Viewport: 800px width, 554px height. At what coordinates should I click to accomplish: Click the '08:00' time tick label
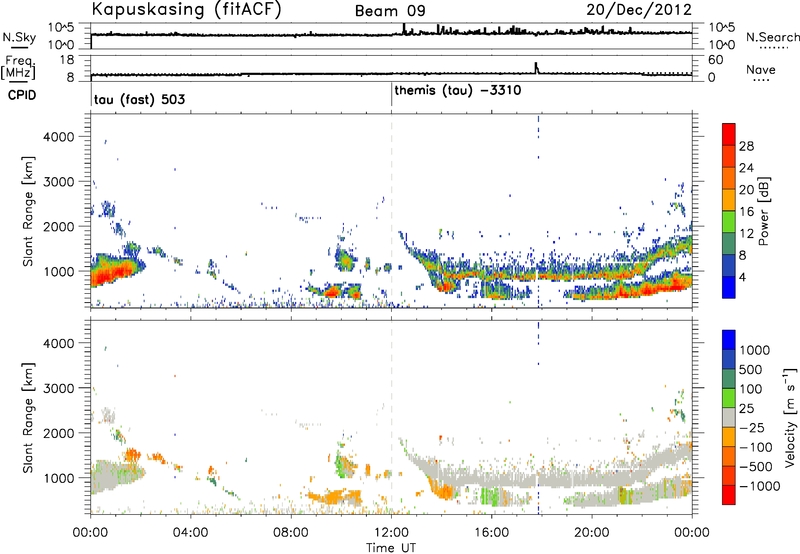[291, 533]
